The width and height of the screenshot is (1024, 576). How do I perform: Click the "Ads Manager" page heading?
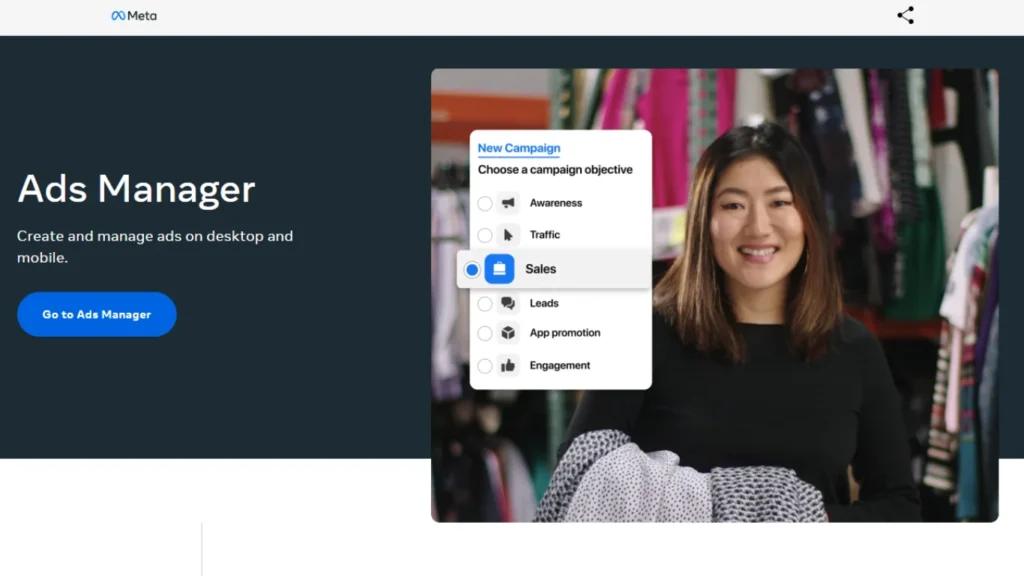tap(136, 189)
